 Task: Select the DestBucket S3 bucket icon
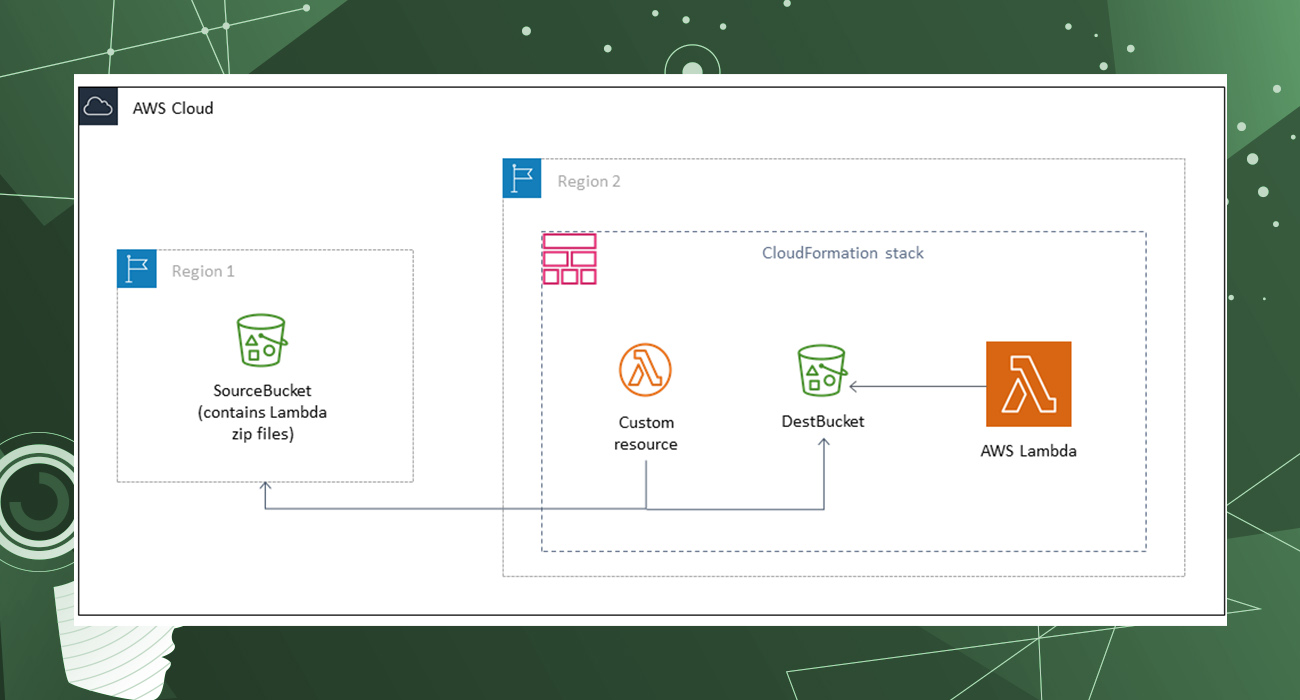point(822,372)
